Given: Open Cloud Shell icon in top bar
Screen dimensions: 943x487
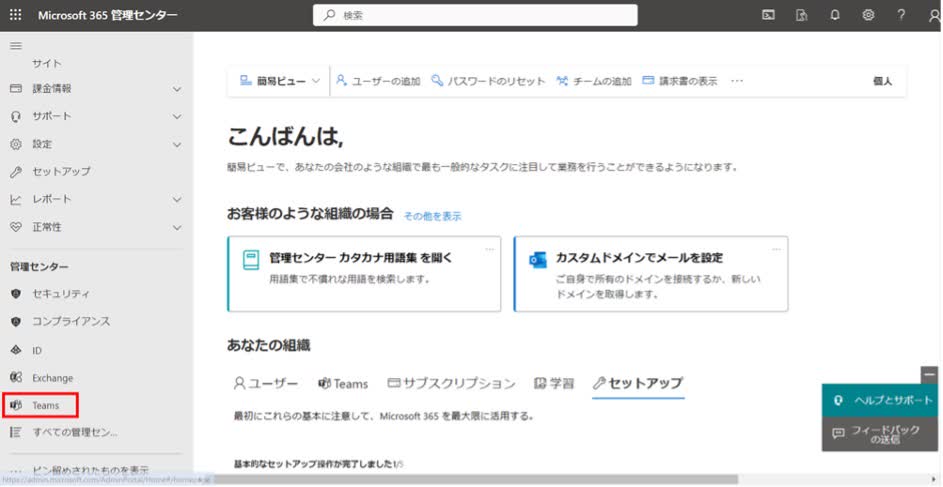Looking at the screenshot, I should click(768, 16).
